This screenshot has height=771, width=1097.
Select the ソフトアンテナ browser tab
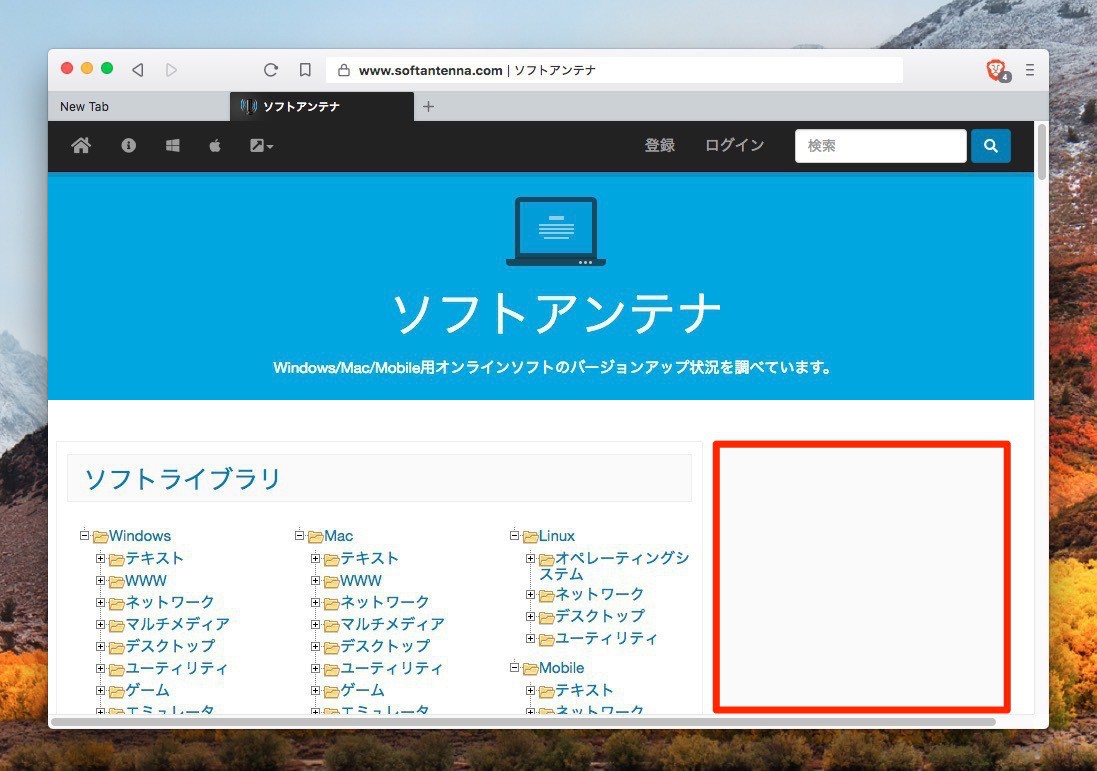tap(322, 106)
